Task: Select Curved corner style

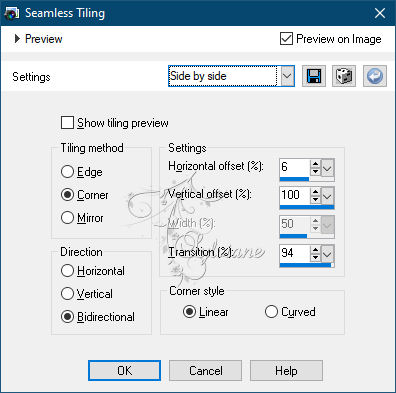Action: click(x=271, y=312)
